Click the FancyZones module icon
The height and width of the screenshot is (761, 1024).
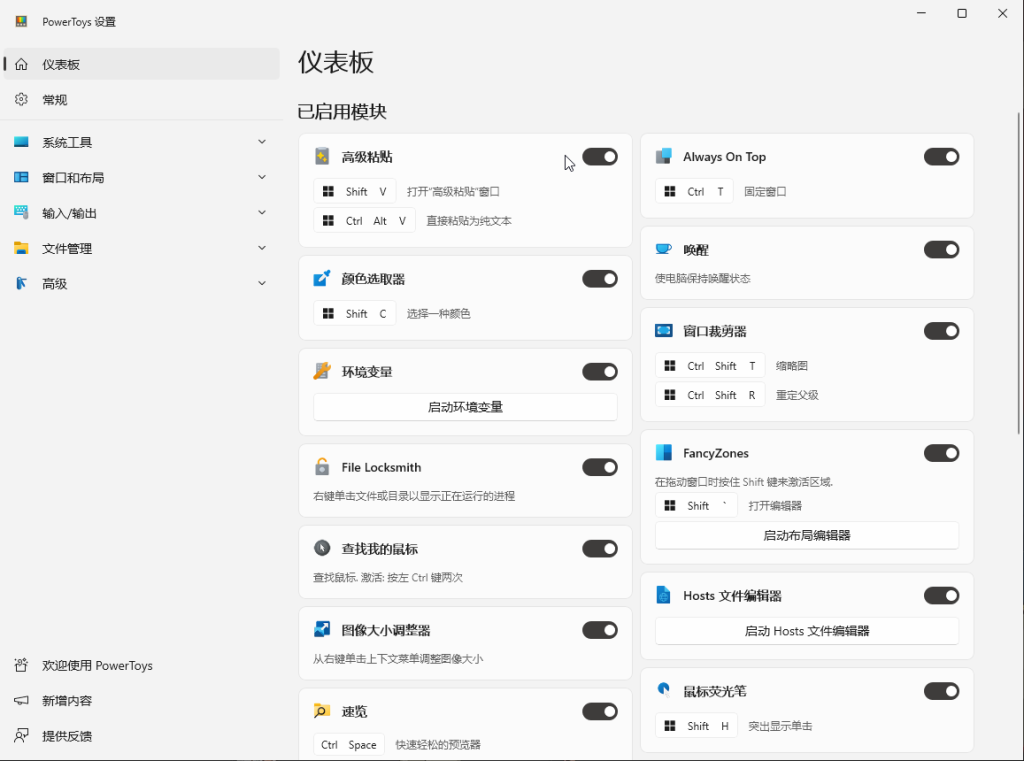[x=664, y=452]
